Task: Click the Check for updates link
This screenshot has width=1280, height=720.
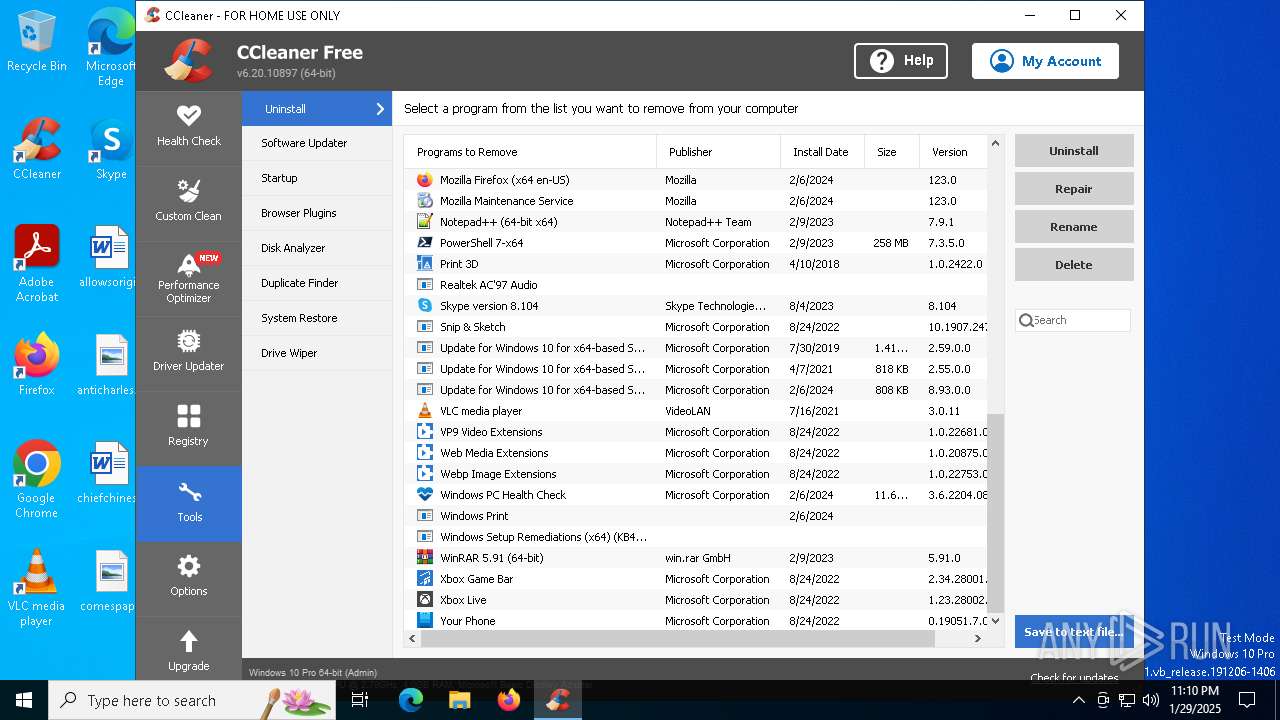Action: (1074, 677)
